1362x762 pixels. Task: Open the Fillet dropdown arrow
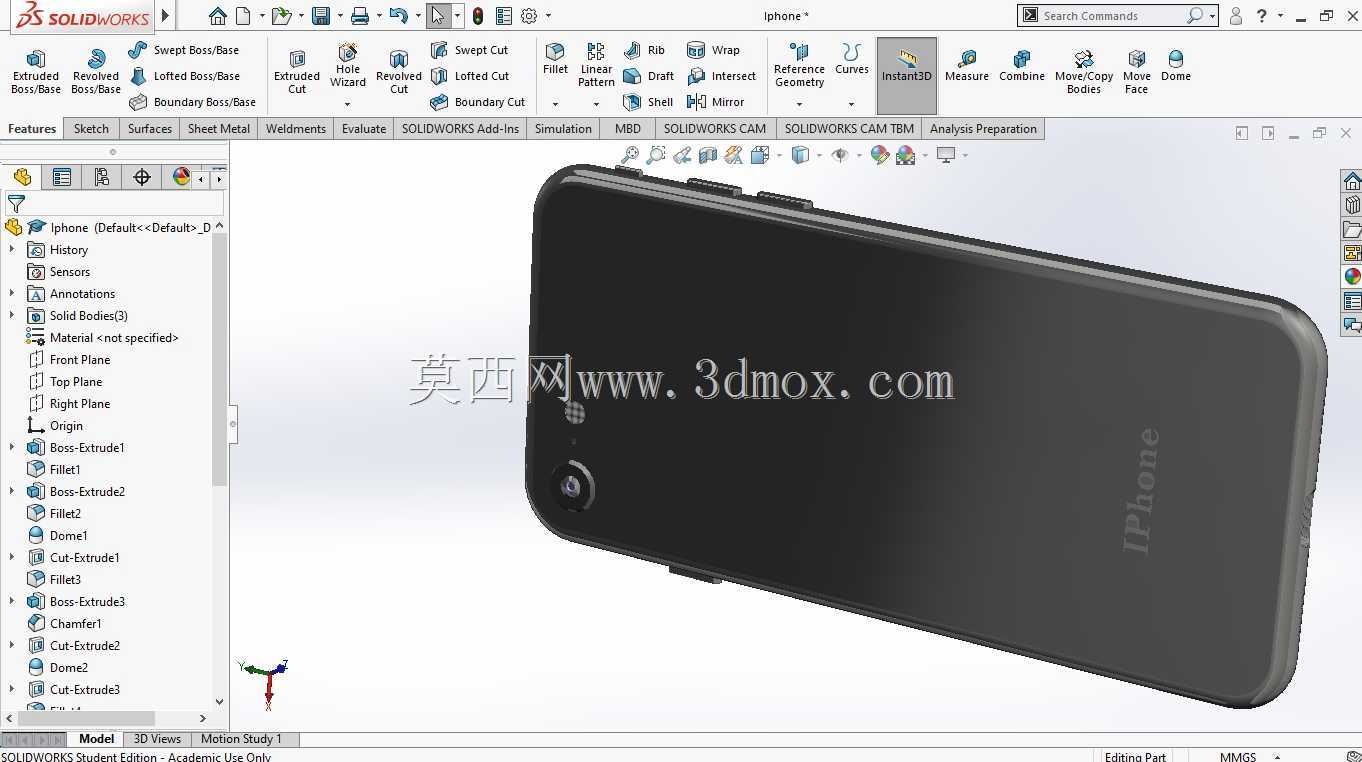click(555, 104)
